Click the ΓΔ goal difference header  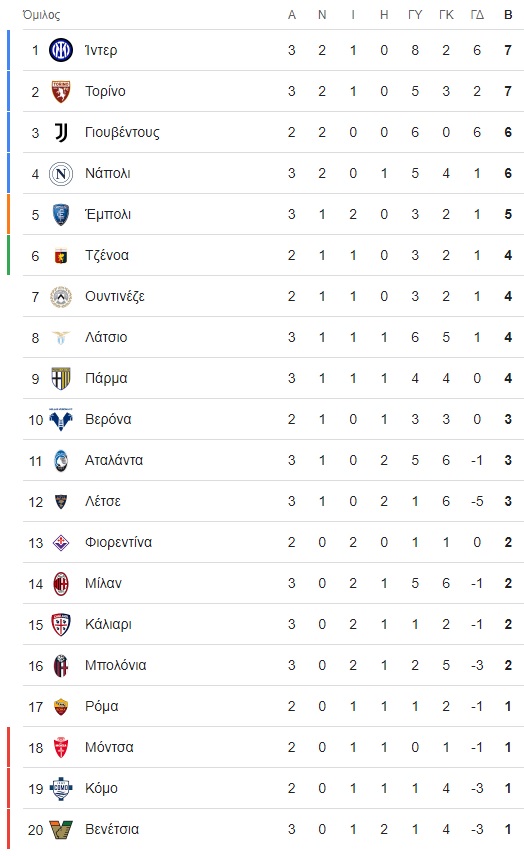(x=477, y=15)
